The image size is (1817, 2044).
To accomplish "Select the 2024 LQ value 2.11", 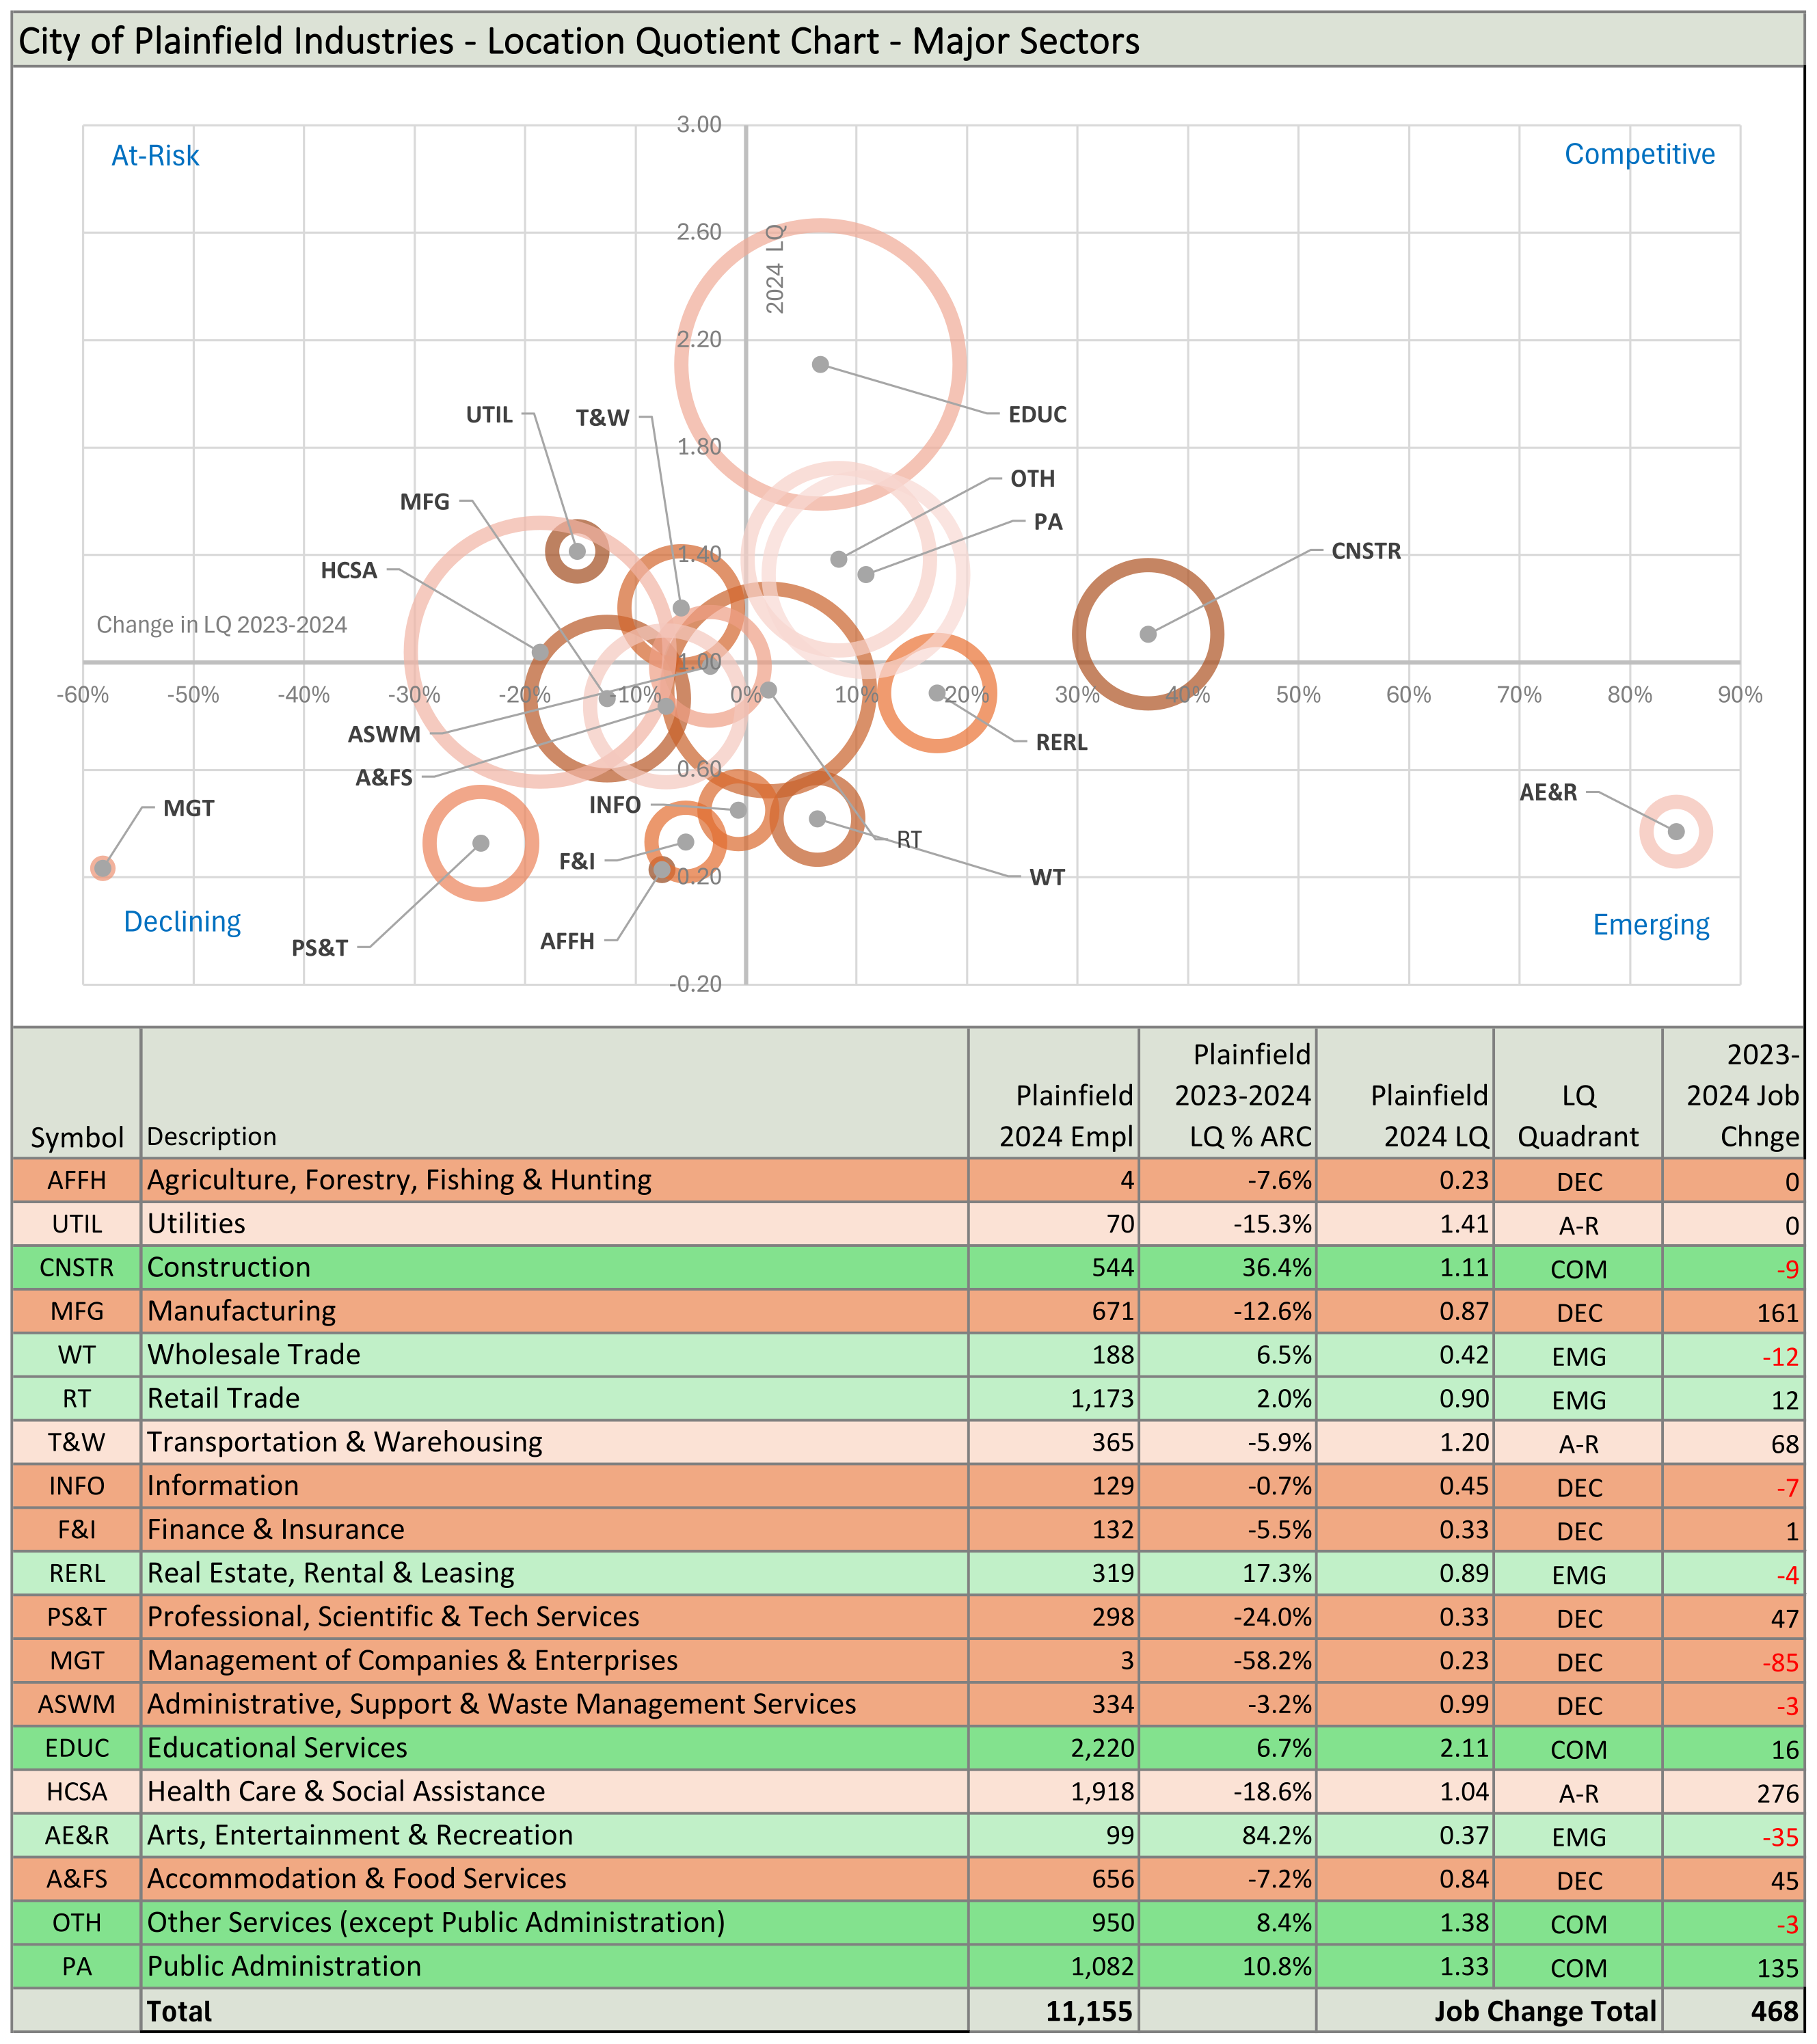I will 1464,1749.
